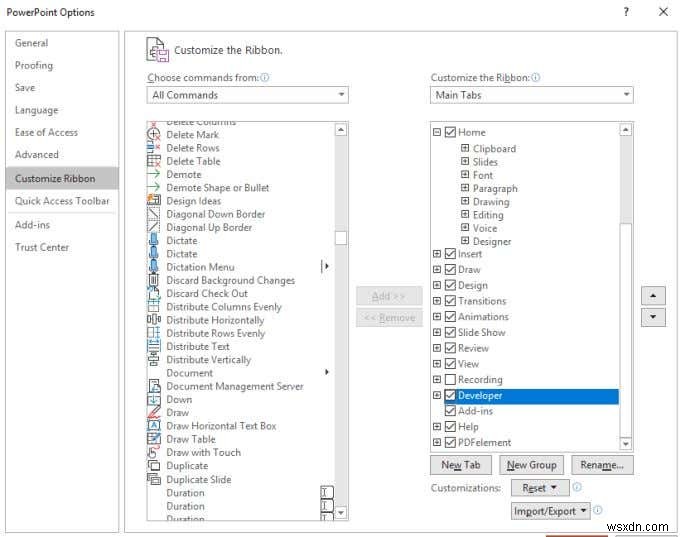Expand the Slide Show tab node
The image size is (680, 537).
click(x=437, y=332)
